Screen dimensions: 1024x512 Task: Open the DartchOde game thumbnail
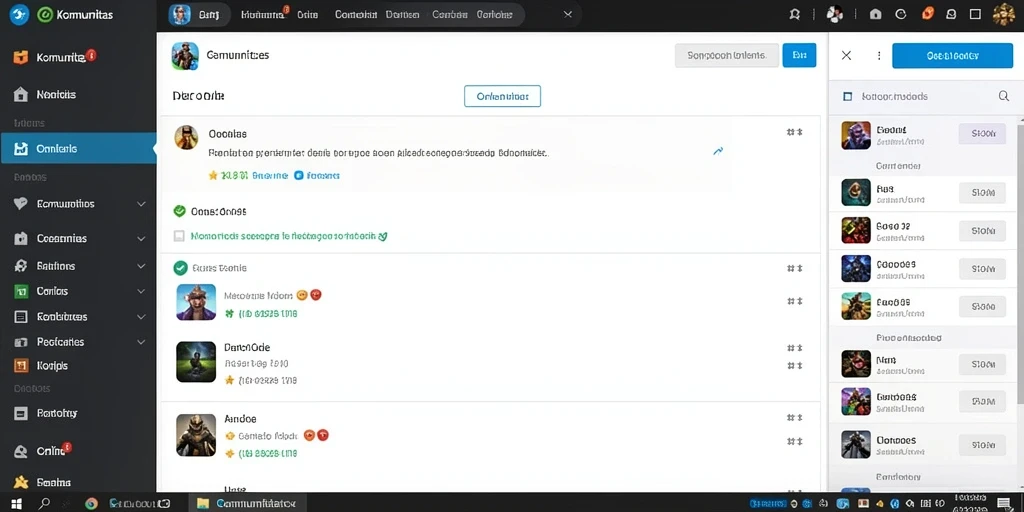click(196, 362)
